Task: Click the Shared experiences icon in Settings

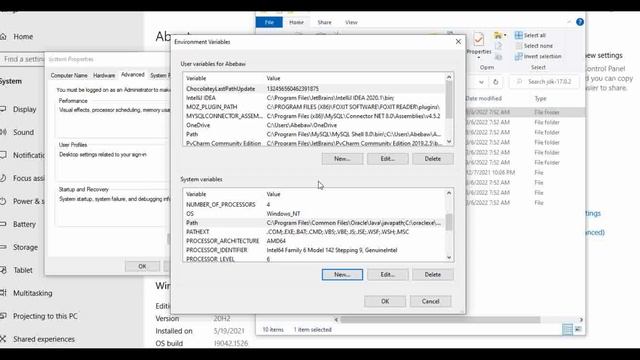Action: (3, 339)
